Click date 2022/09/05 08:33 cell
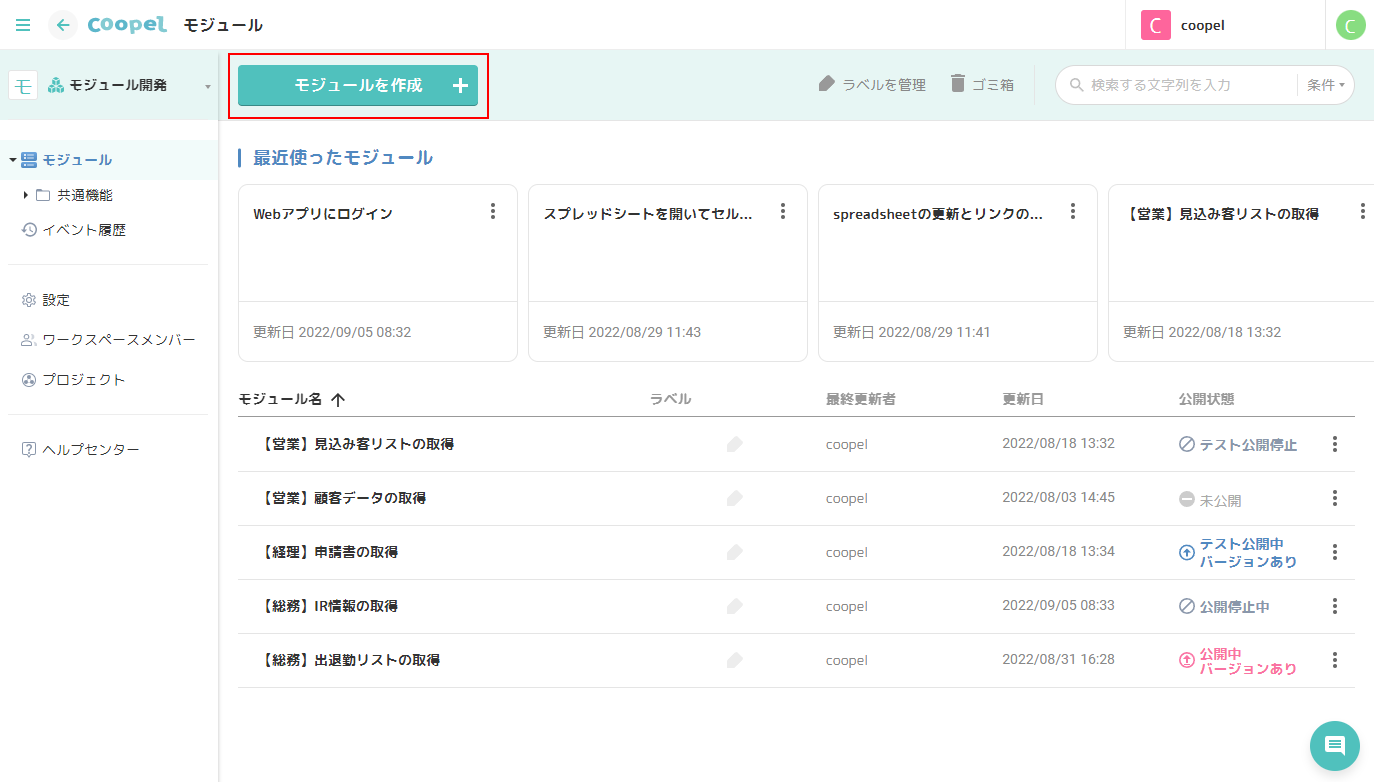The height and width of the screenshot is (782, 1374). click(1058, 606)
